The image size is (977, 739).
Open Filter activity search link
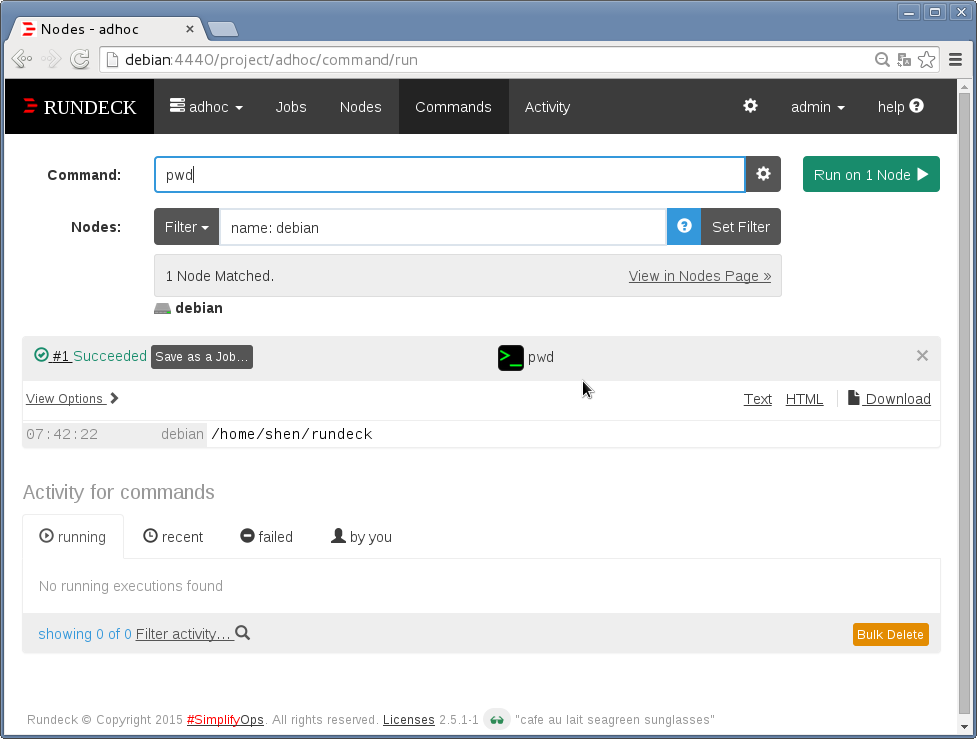pyautogui.click(x=193, y=634)
